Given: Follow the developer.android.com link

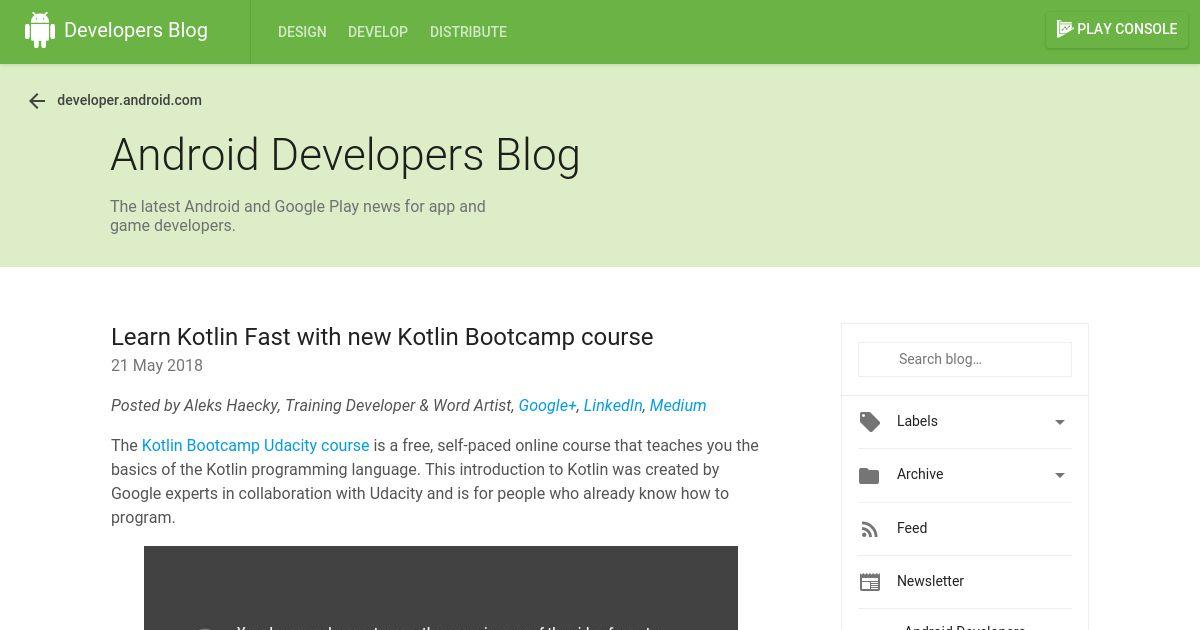Looking at the screenshot, I should click(x=129, y=100).
